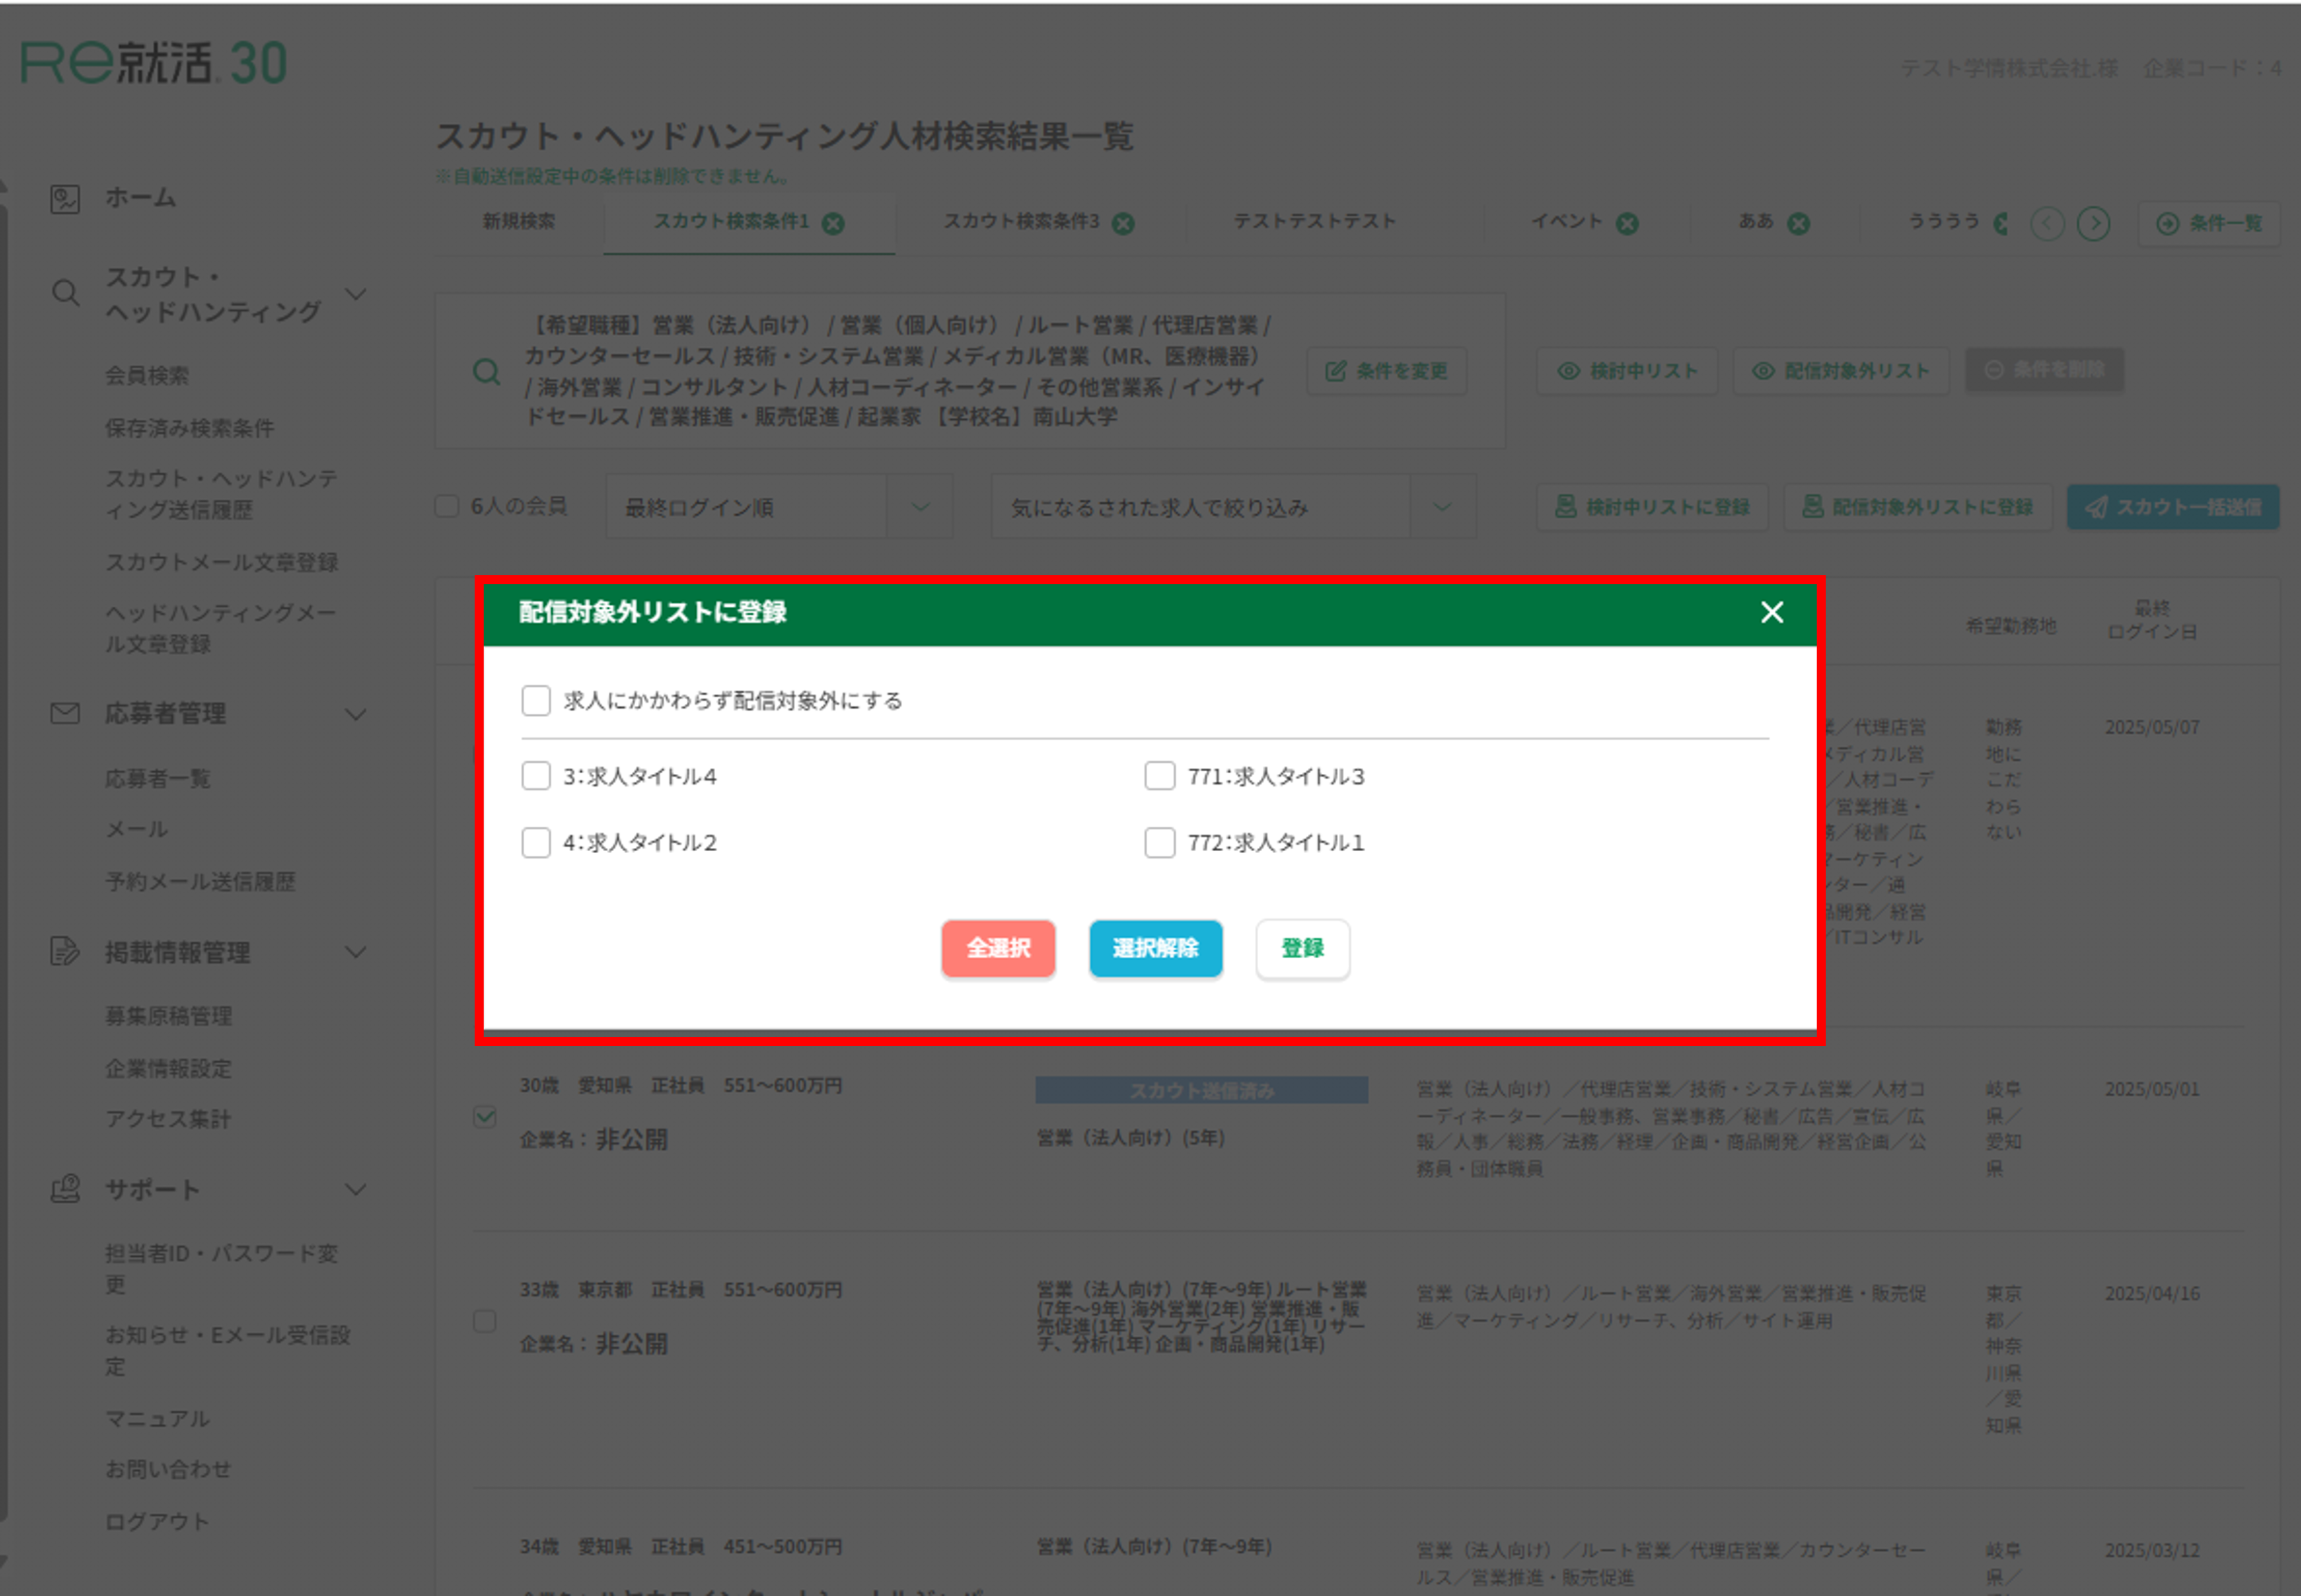Open 保存済み検索条件 in the sidebar
This screenshot has height=1596, width=2301.
(189, 428)
